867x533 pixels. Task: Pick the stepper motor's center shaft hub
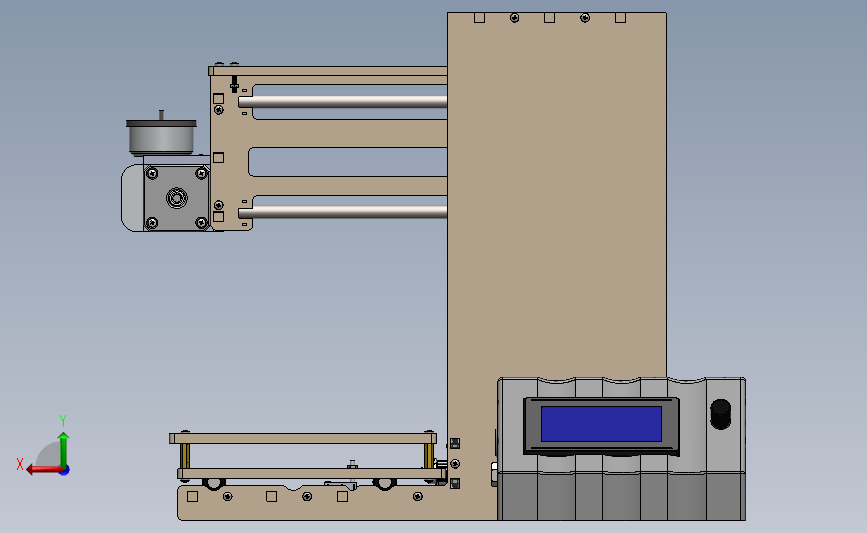click(176, 197)
